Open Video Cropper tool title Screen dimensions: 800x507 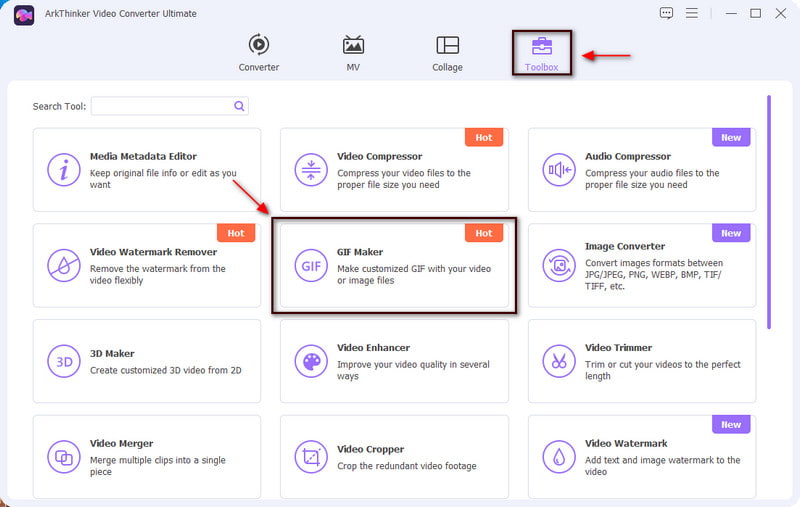370,449
